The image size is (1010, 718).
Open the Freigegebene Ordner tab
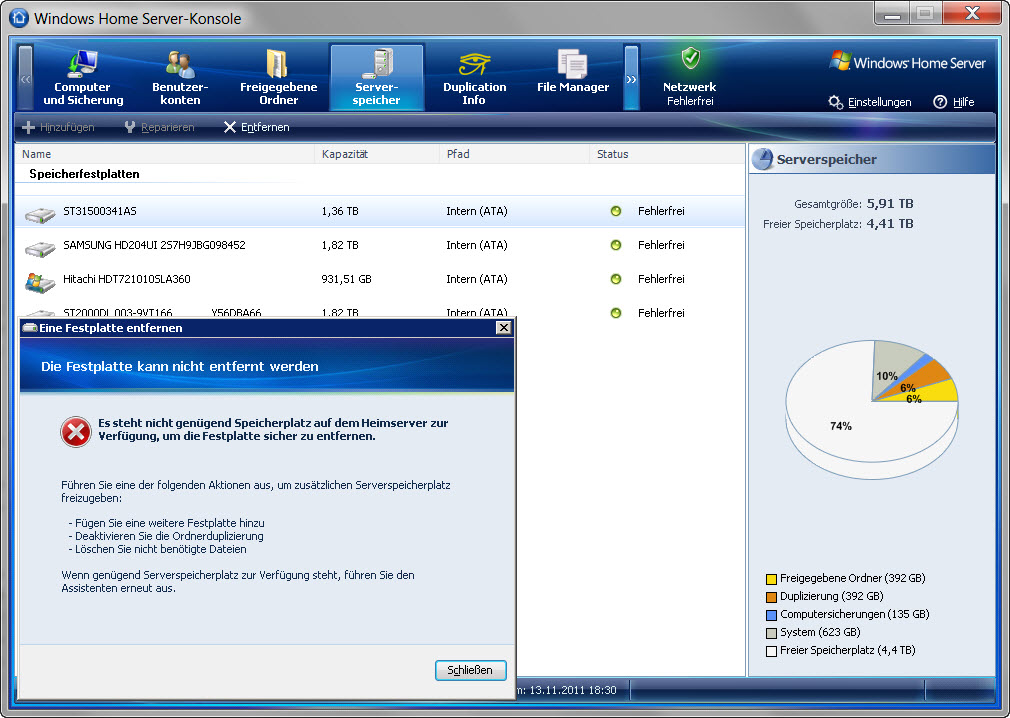(x=278, y=77)
